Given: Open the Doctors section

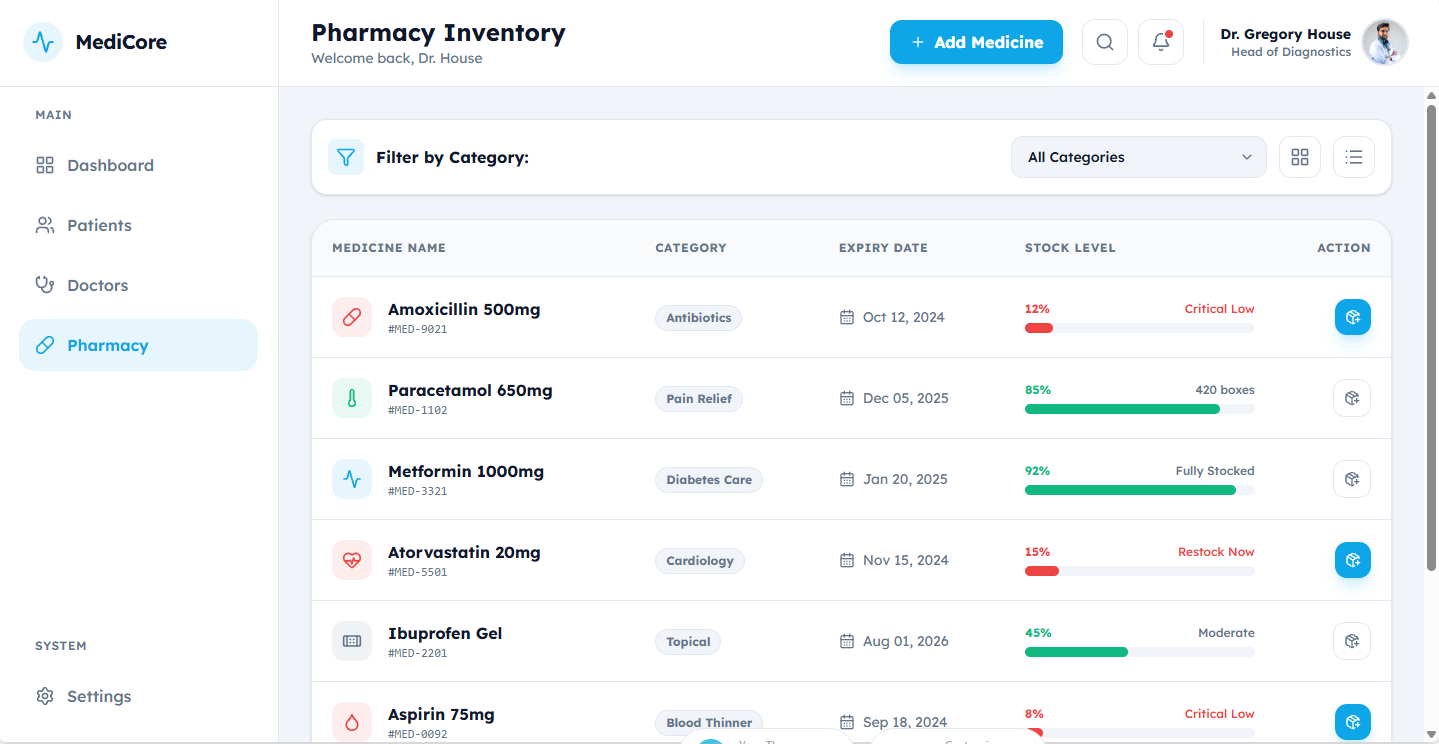Looking at the screenshot, I should 97,285.
